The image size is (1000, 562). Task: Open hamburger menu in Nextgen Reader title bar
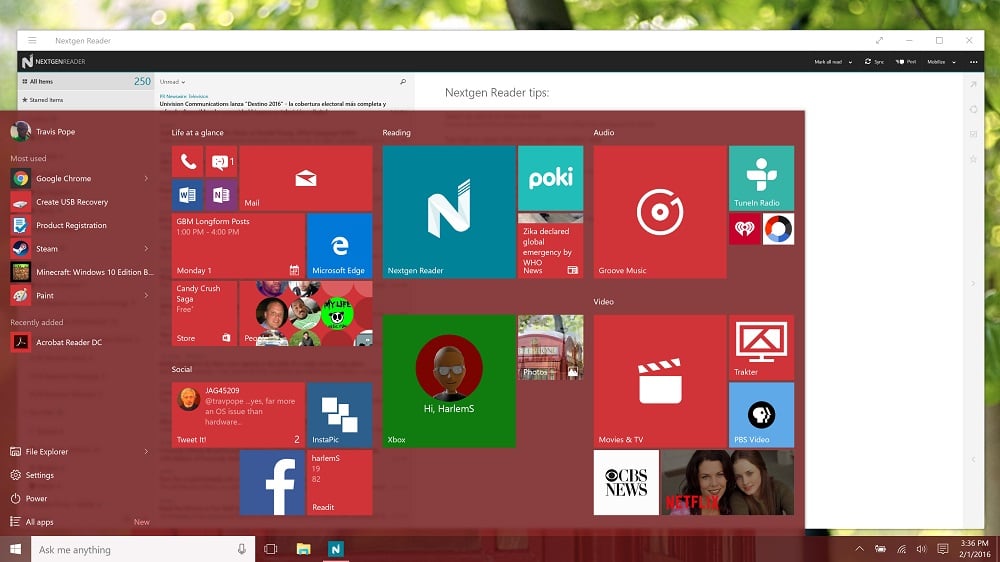pyautogui.click(x=32, y=40)
